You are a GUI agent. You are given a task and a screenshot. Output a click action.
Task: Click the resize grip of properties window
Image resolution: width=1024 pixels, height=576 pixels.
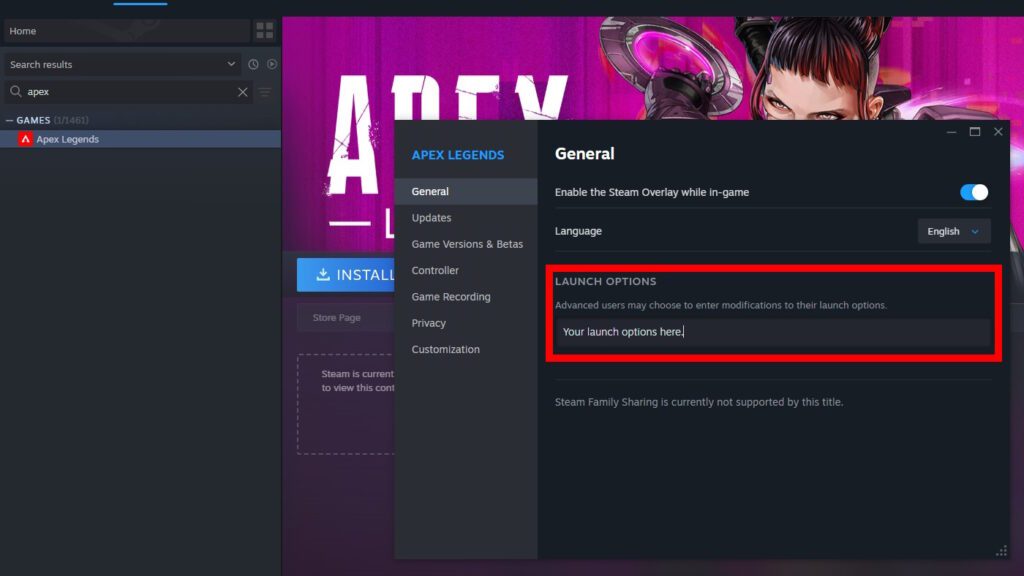point(1001,551)
